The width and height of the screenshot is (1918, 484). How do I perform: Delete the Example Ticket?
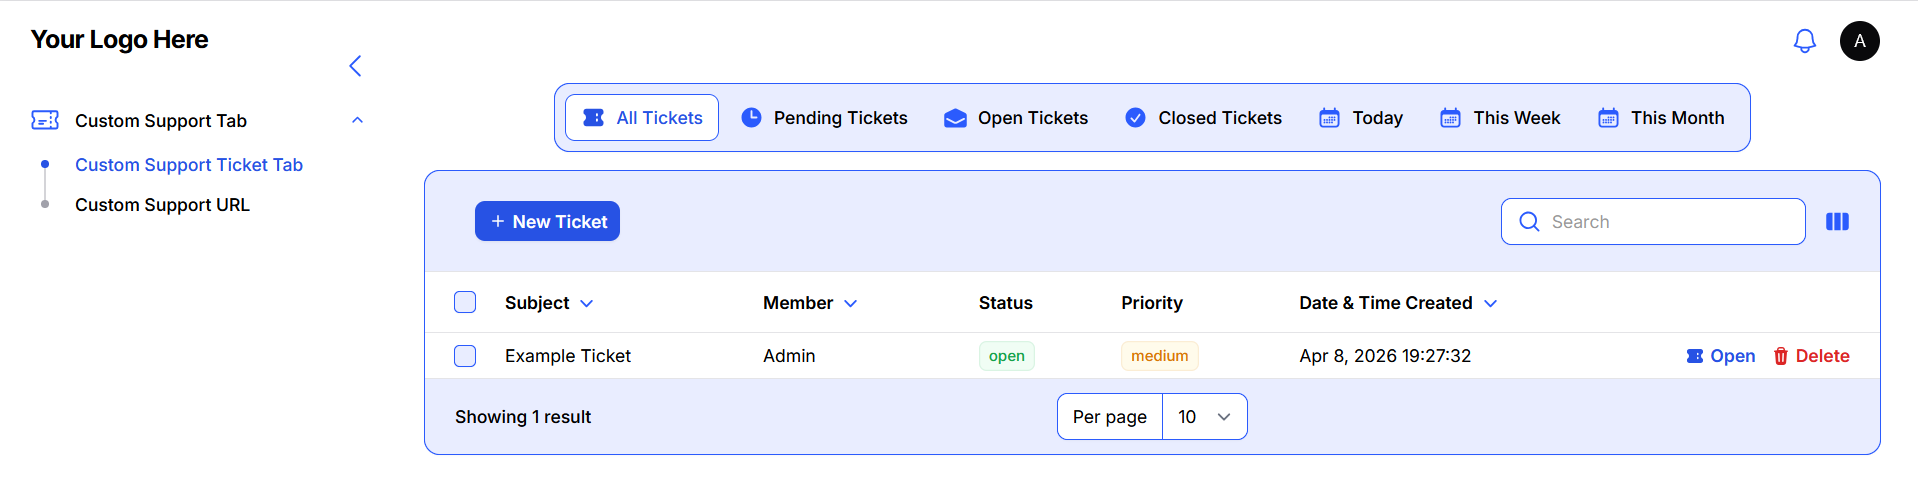tap(1811, 356)
